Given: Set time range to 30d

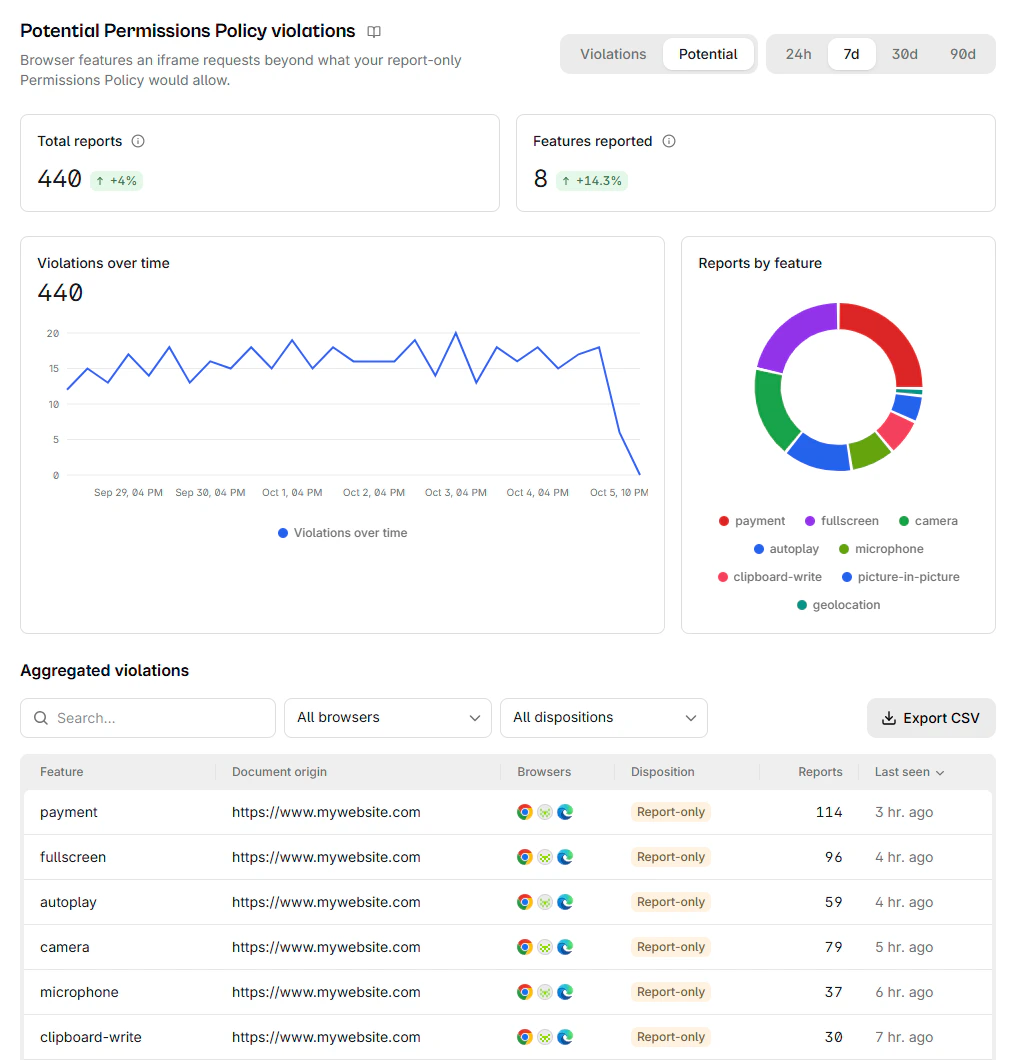Looking at the screenshot, I should [x=904, y=54].
